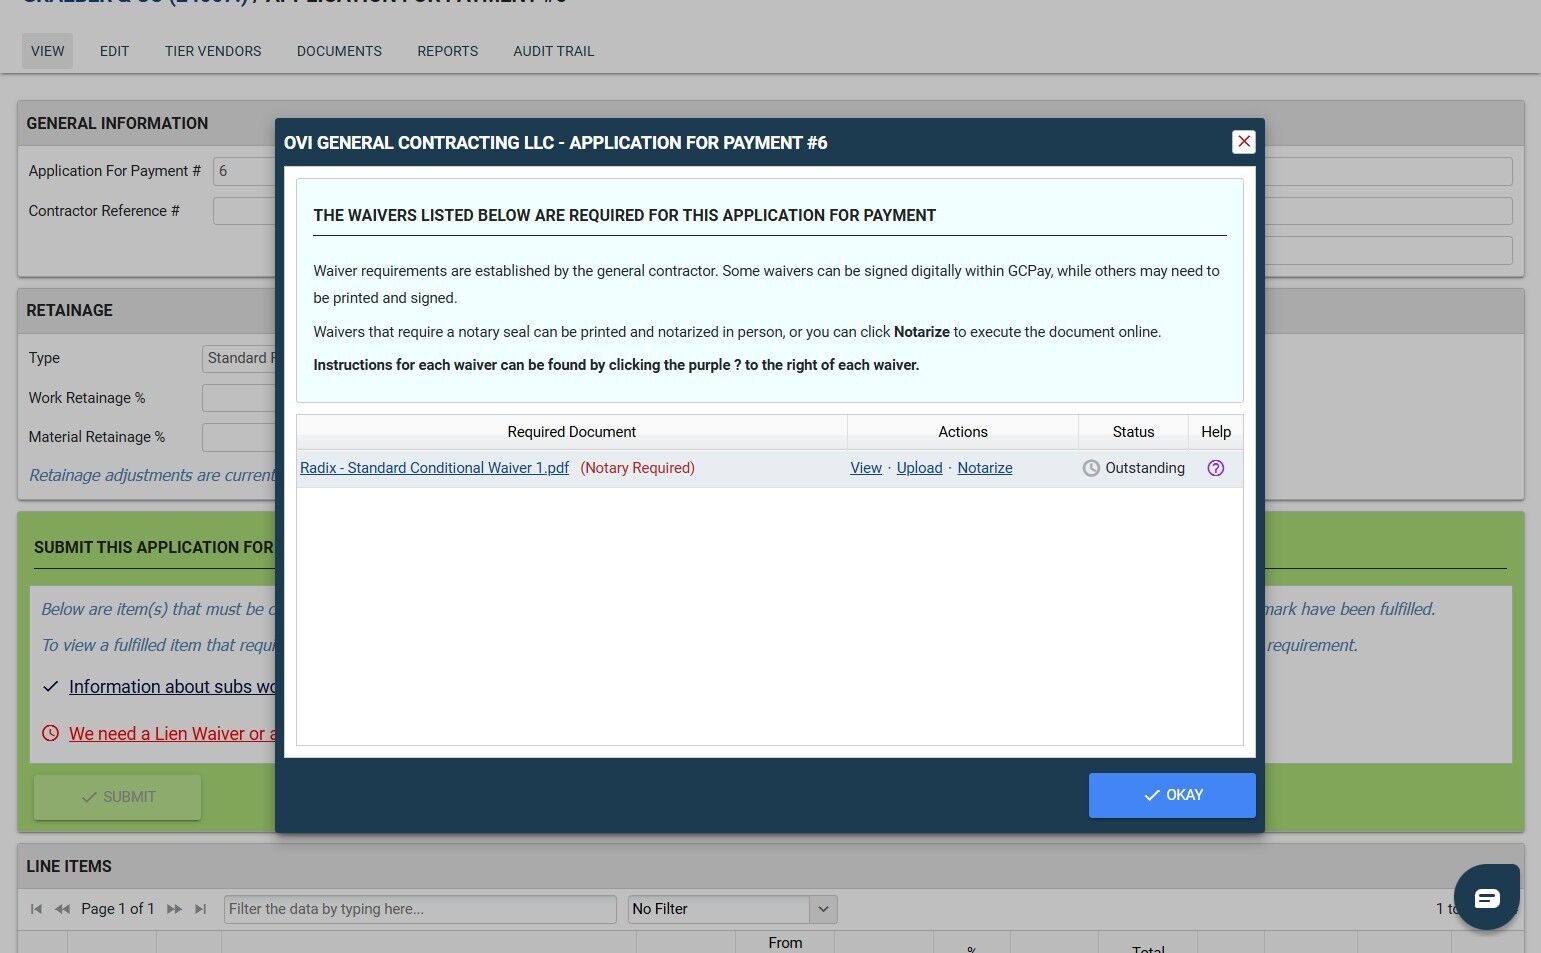Click the Page 1 of 1 indicator
Viewport: 1541px width, 953px height.
(118, 909)
